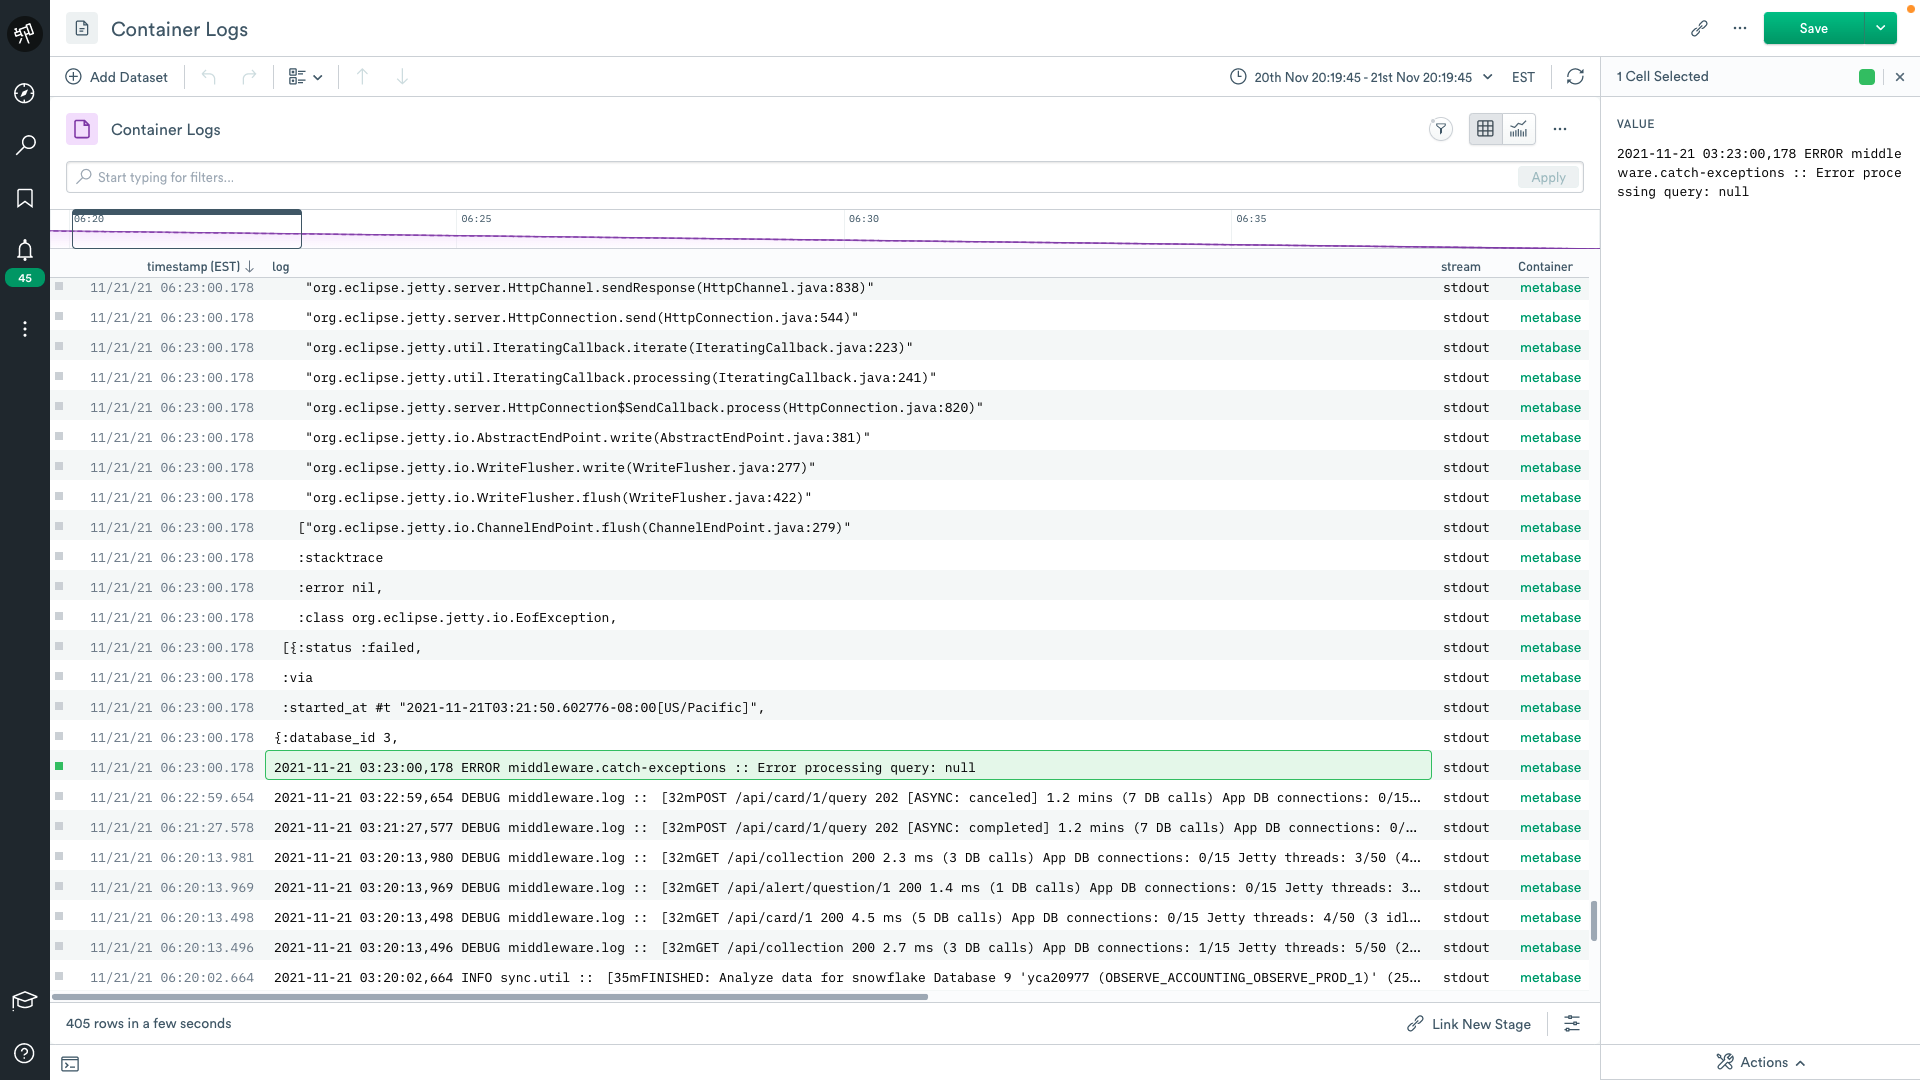Viewport: 1920px width, 1080px height.
Task: Click the redo arrow
Action: coord(249,77)
